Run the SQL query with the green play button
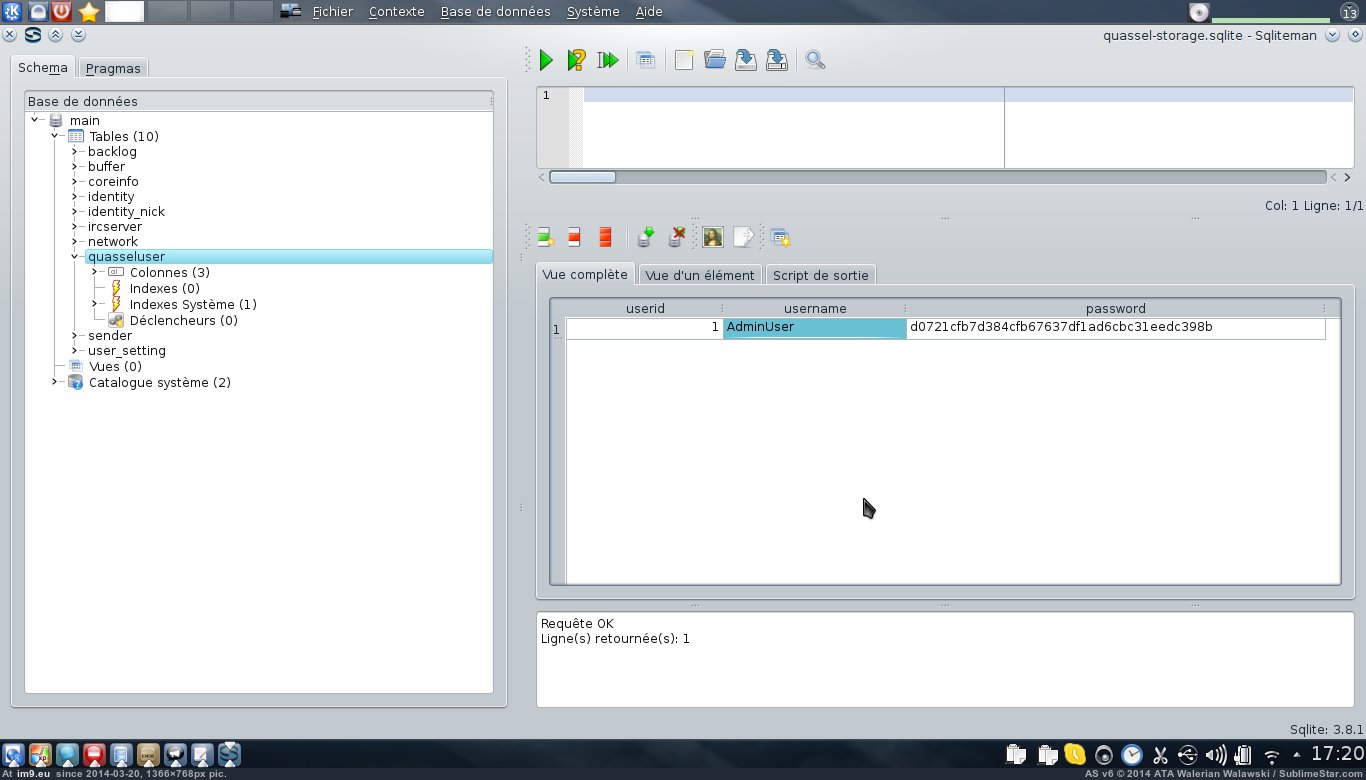 tap(546, 60)
